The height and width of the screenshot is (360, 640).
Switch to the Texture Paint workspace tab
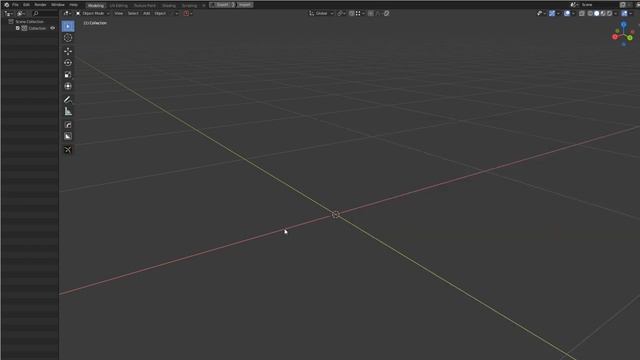pos(145,5)
